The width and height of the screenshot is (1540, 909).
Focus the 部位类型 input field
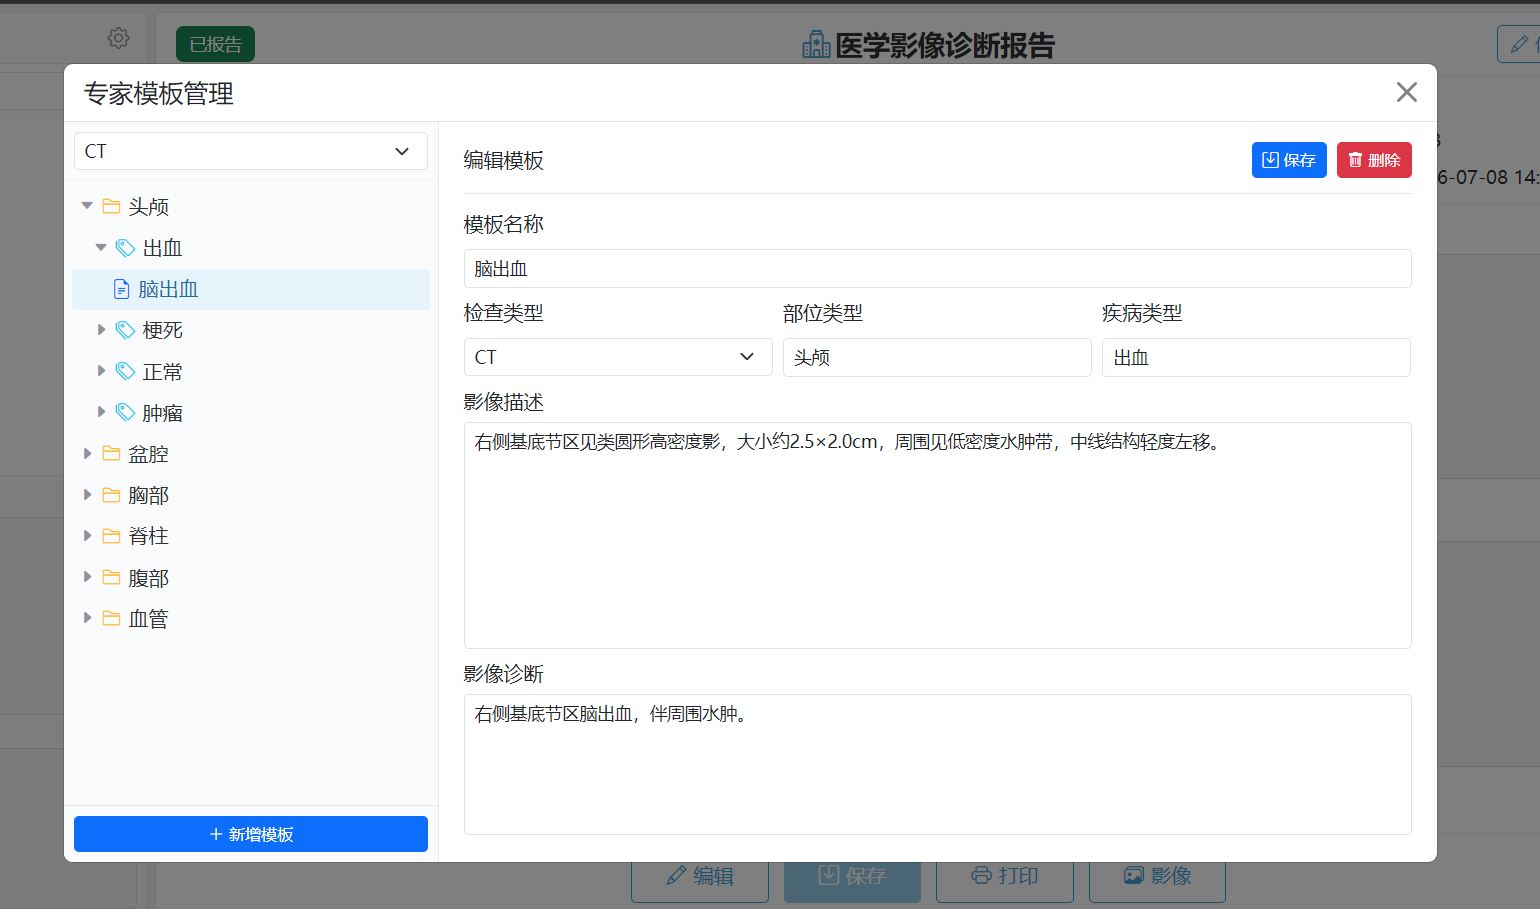click(937, 357)
